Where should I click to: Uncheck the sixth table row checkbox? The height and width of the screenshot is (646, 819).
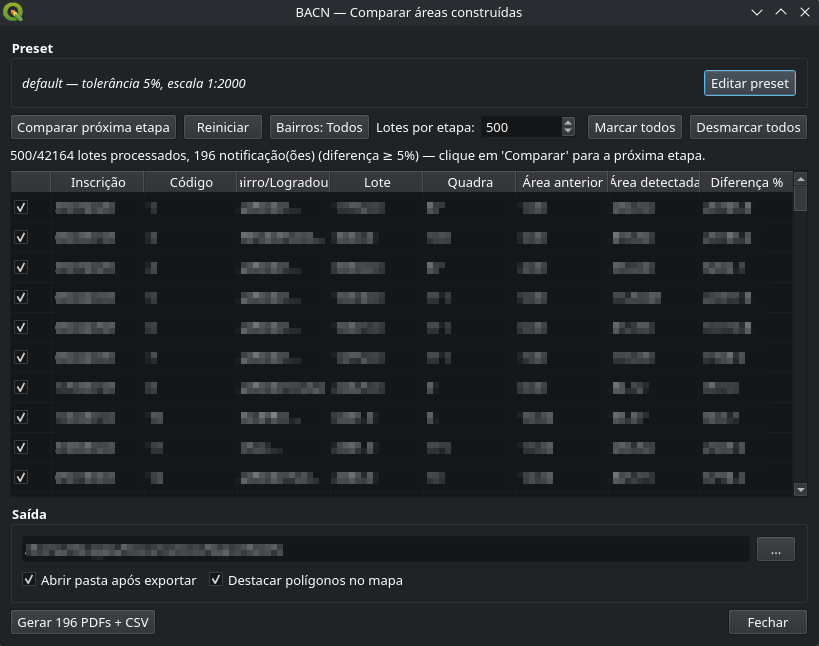click(x=21, y=357)
